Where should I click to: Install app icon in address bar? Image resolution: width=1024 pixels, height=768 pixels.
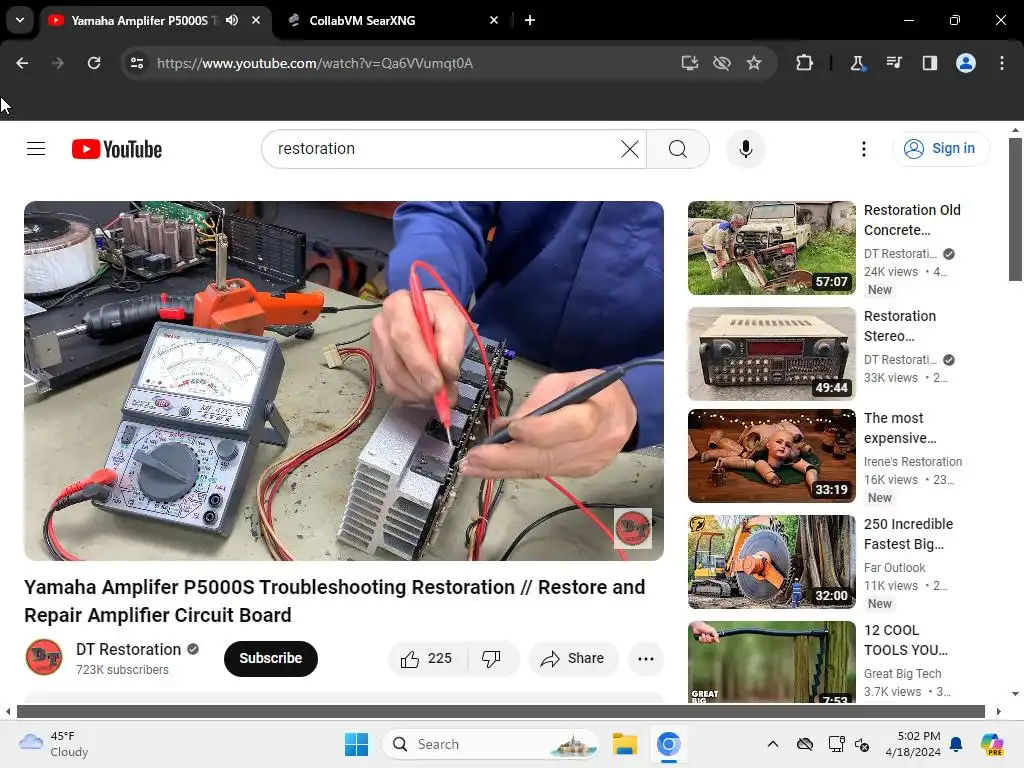pos(690,63)
